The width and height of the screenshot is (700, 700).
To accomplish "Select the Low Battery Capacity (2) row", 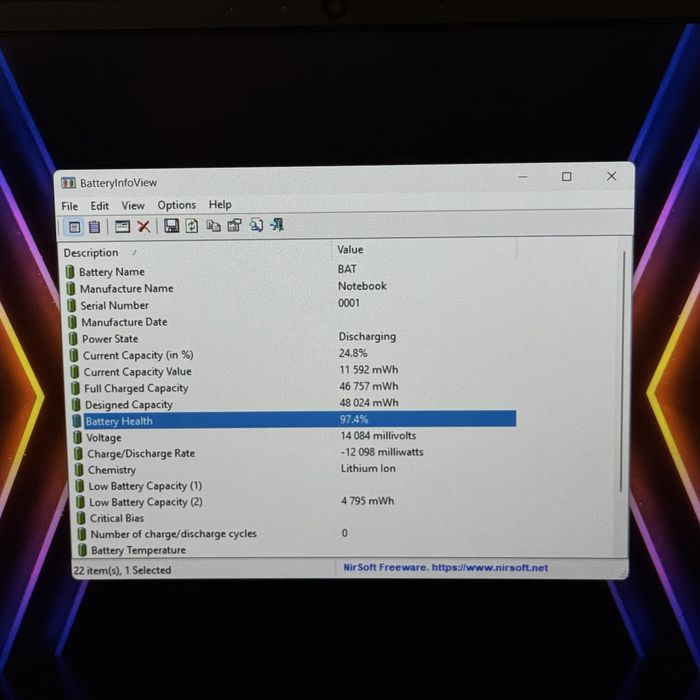I will [296, 502].
